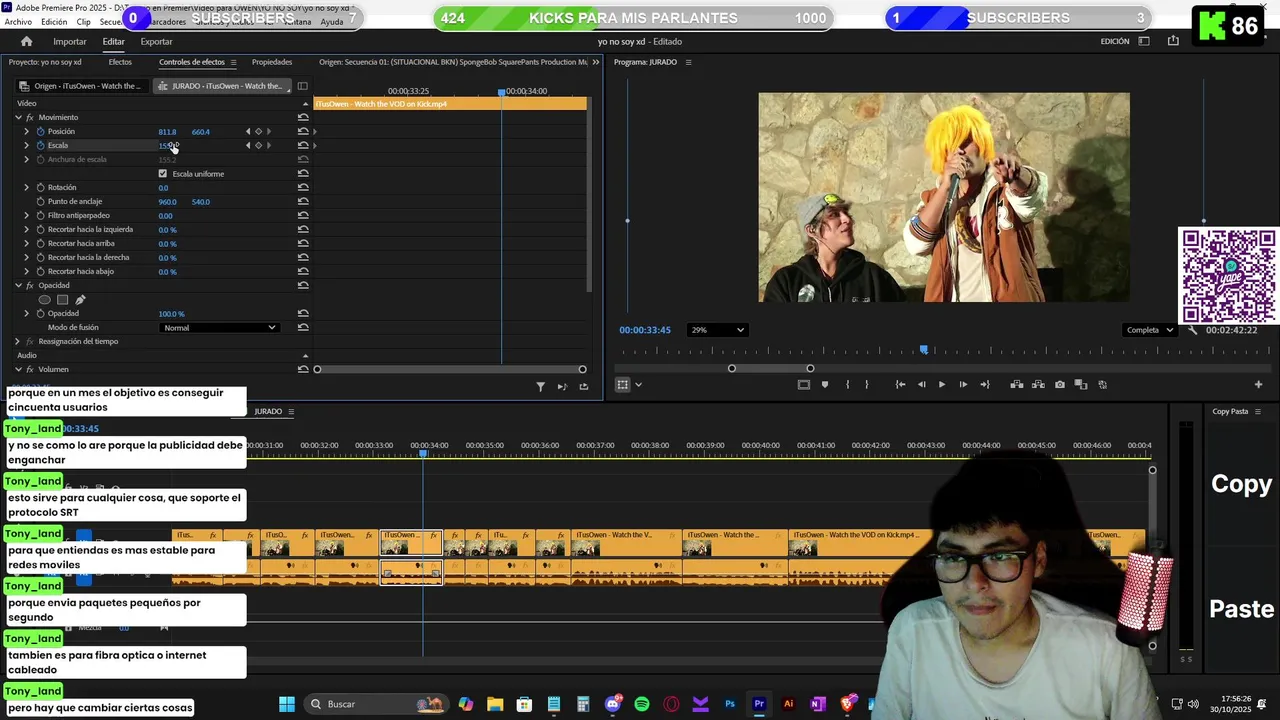Viewport: 1280px width, 720px height.
Task: Toggle Recortar hacia la izquierda stopwatch
Action: click(x=41, y=229)
